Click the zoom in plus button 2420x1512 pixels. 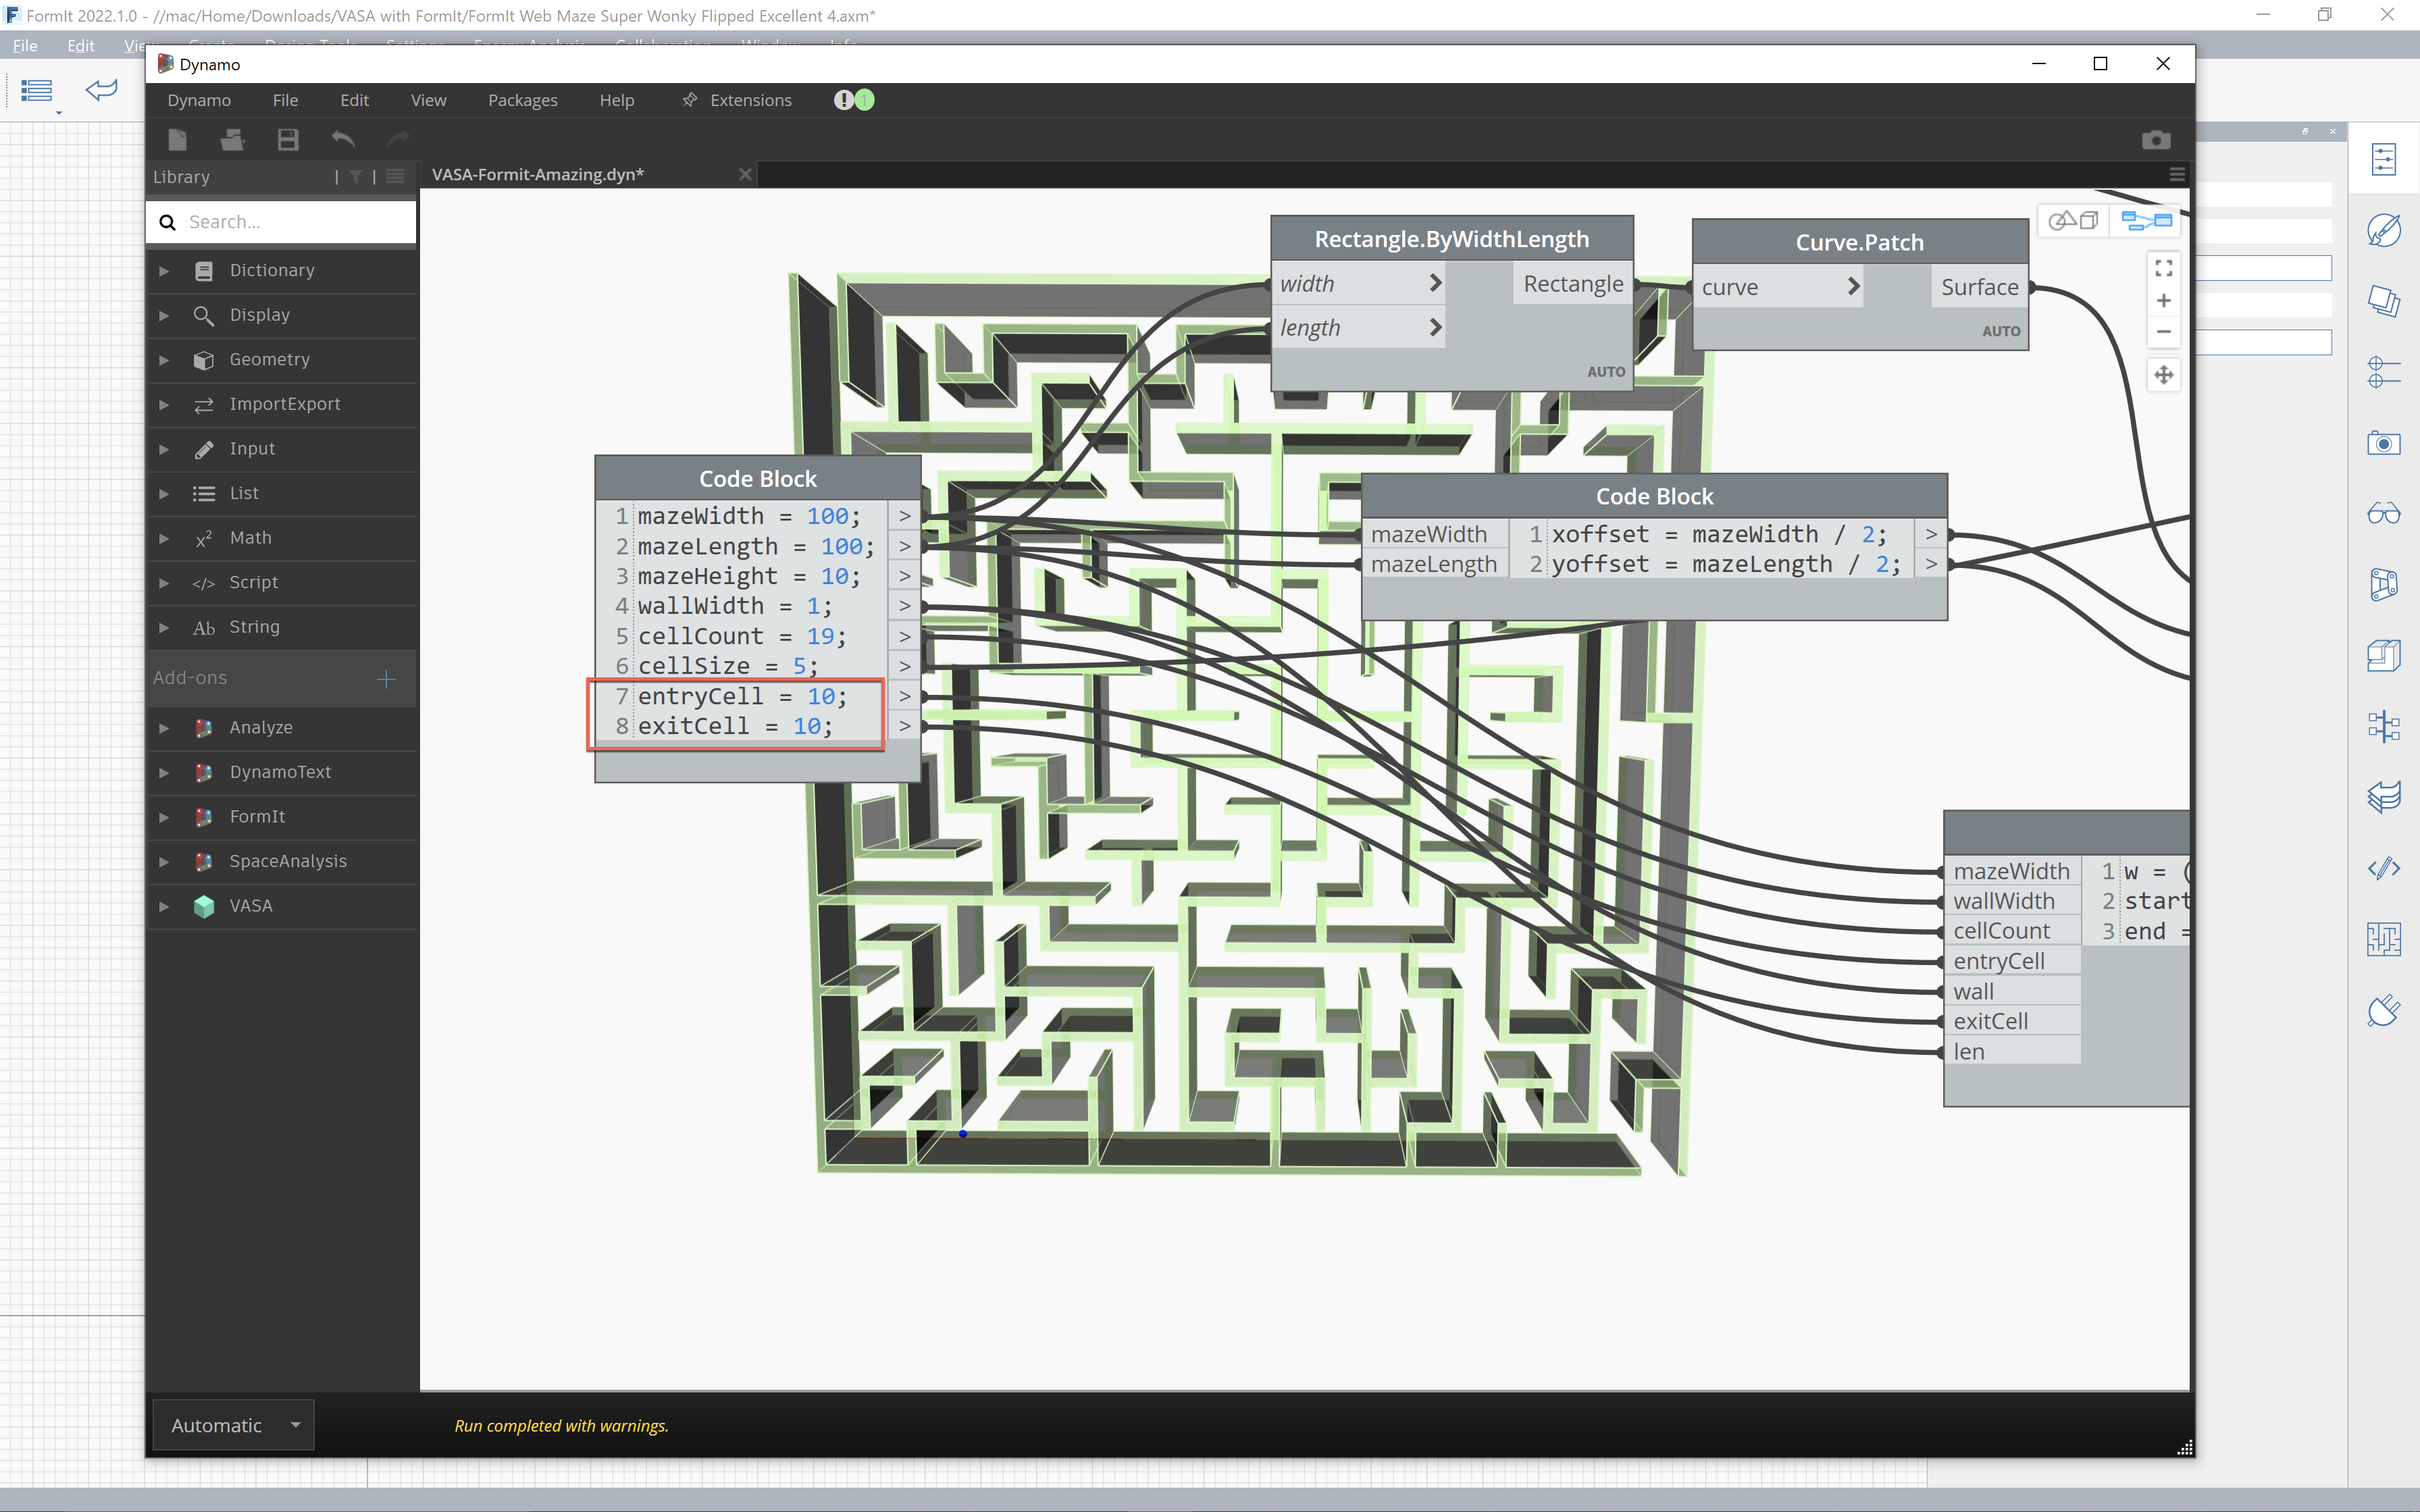[x=2163, y=301]
